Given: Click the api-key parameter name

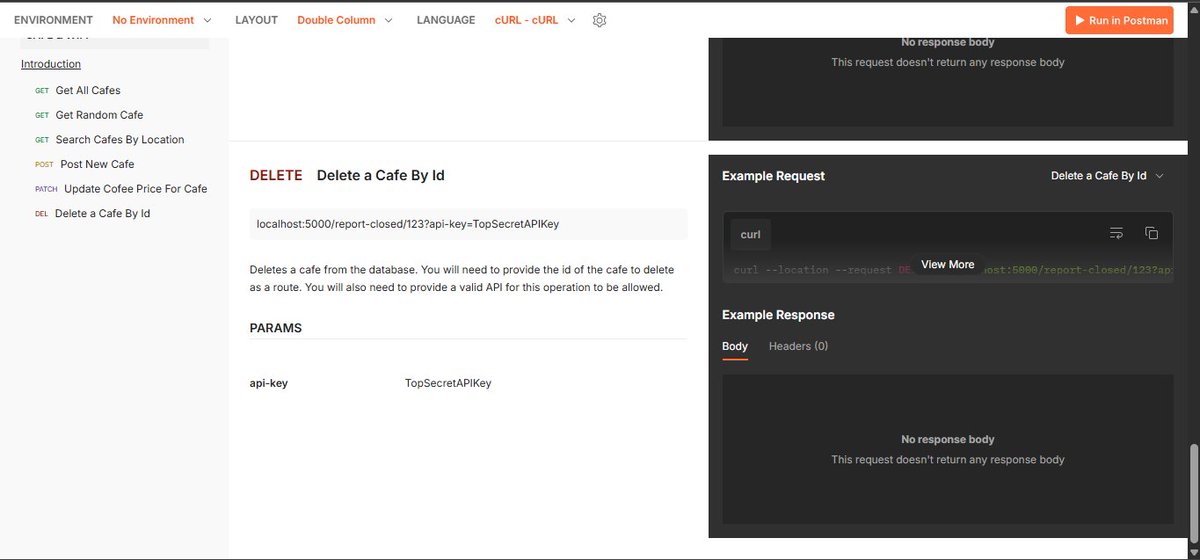Looking at the screenshot, I should point(269,383).
